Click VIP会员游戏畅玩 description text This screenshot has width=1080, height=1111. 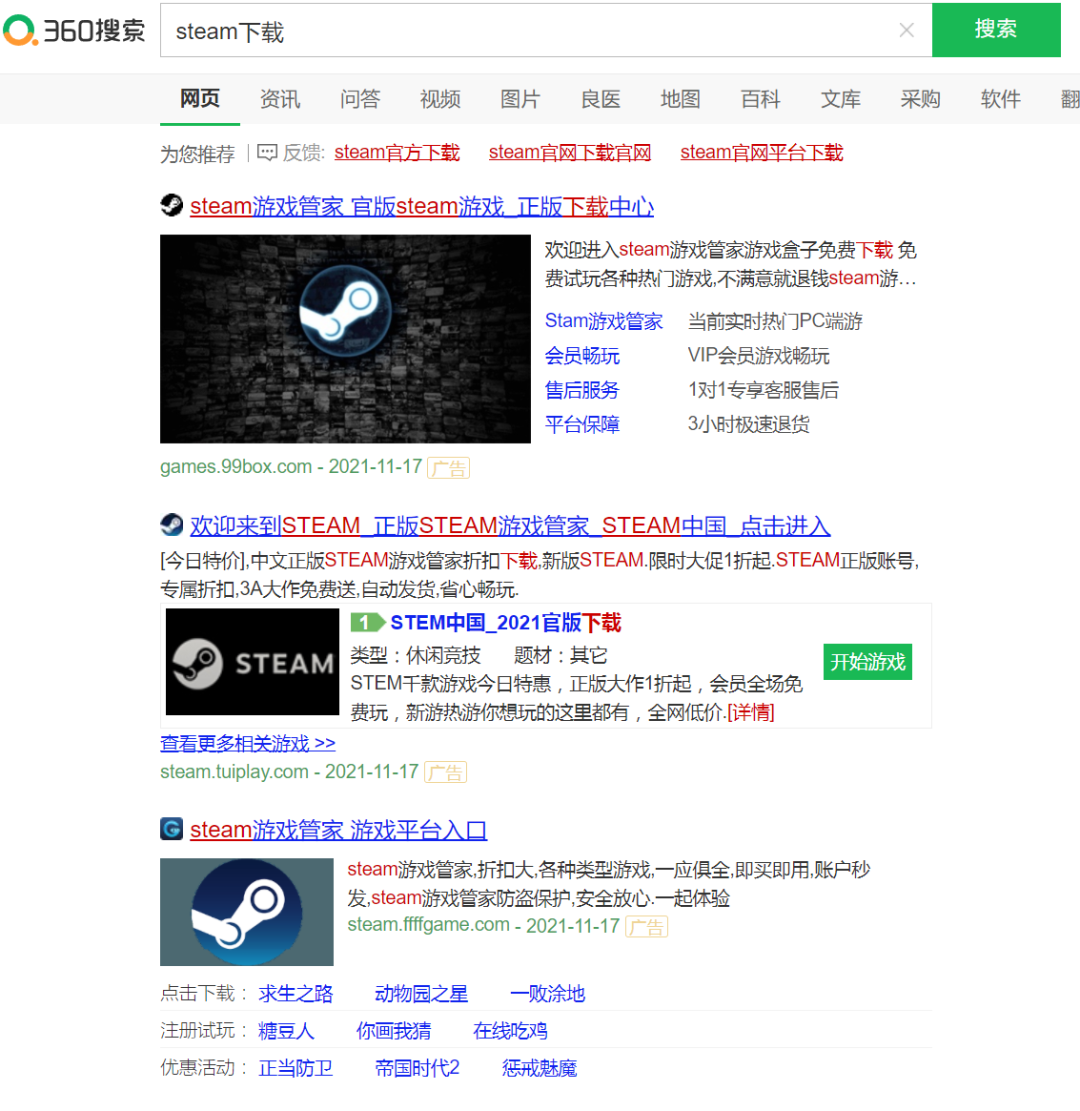click(x=758, y=355)
